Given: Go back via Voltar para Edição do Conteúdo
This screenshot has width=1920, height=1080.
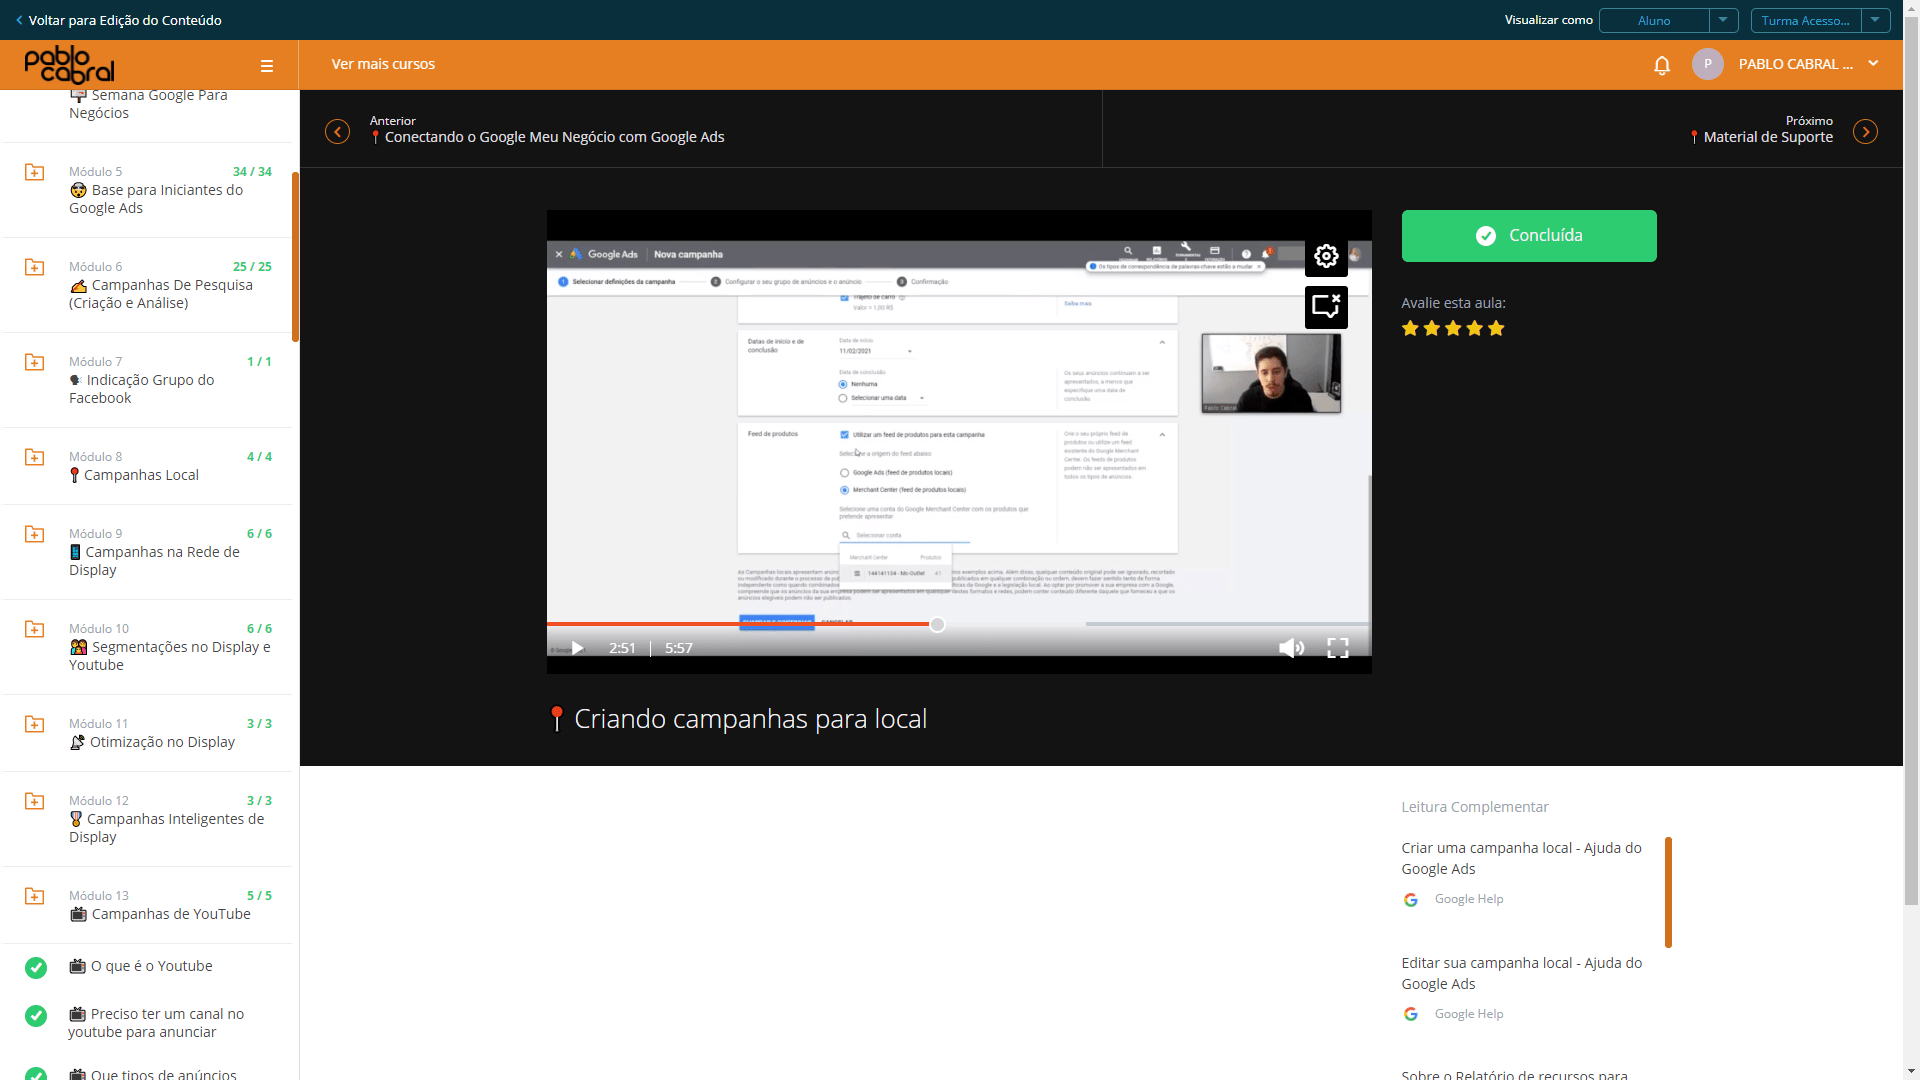Looking at the screenshot, I should (118, 20).
